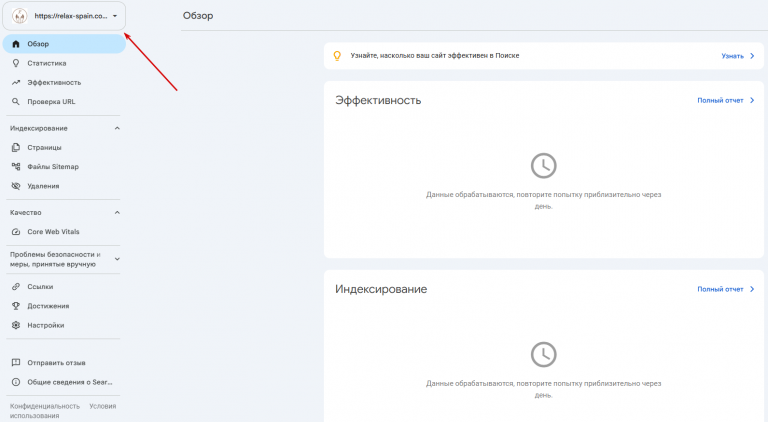
Task: Open Полный отчет for Эффективность
Action: 720,100
